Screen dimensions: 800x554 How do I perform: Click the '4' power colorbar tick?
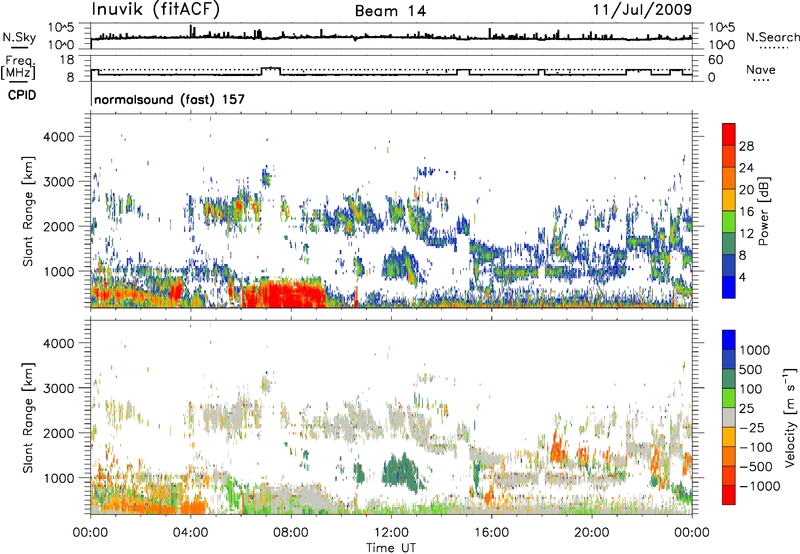tap(742, 277)
